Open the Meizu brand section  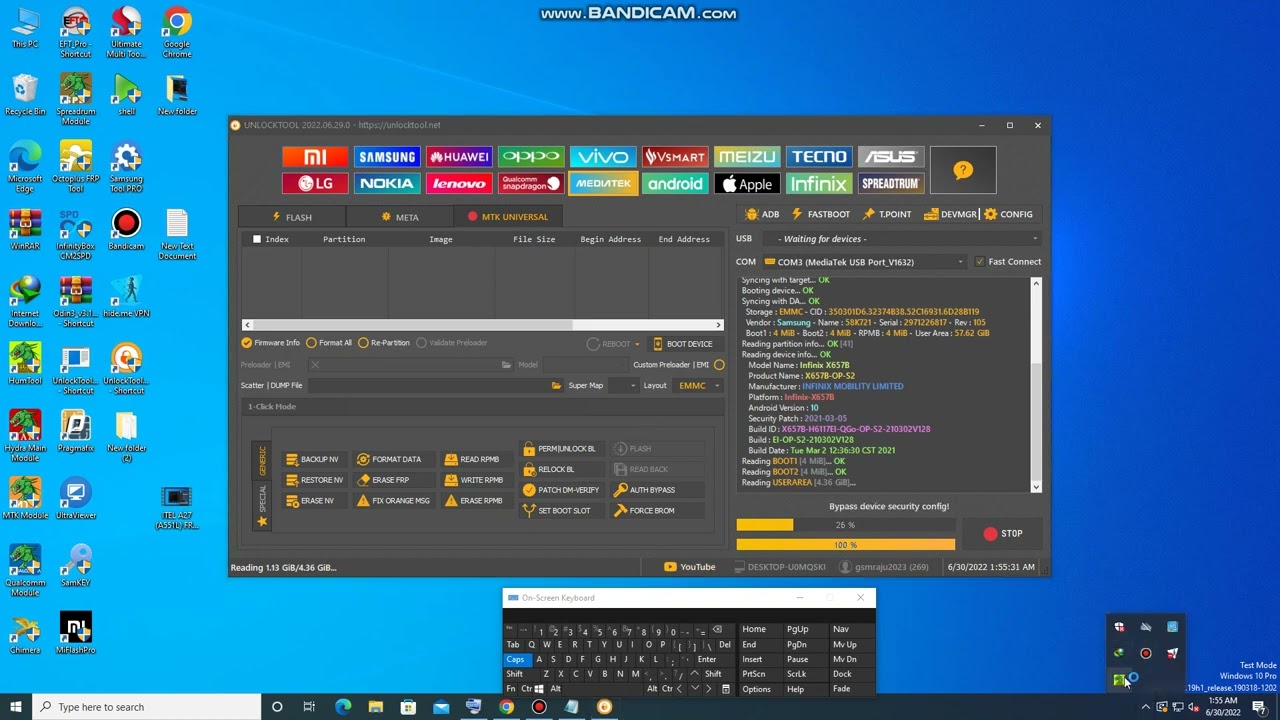coord(747,157)
